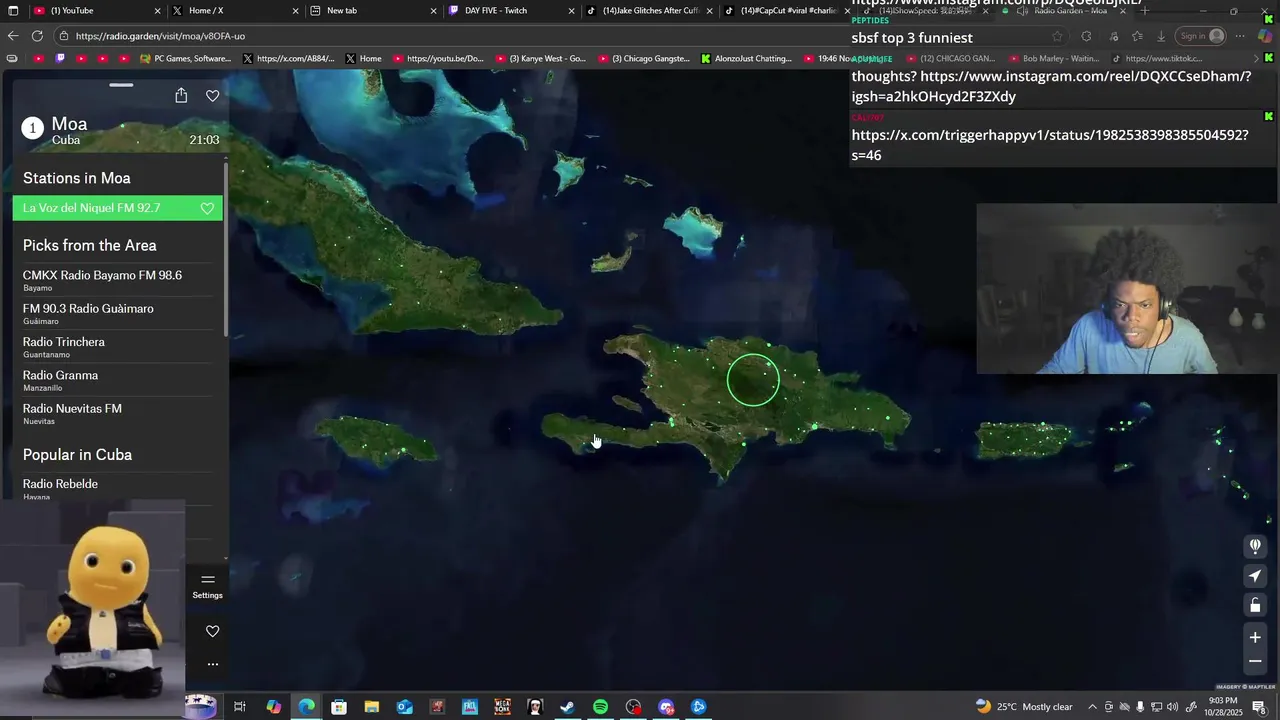Open the Copilot icon in browser toolbar
Screen dimensions: 1280x720
tap(1265, 36)
